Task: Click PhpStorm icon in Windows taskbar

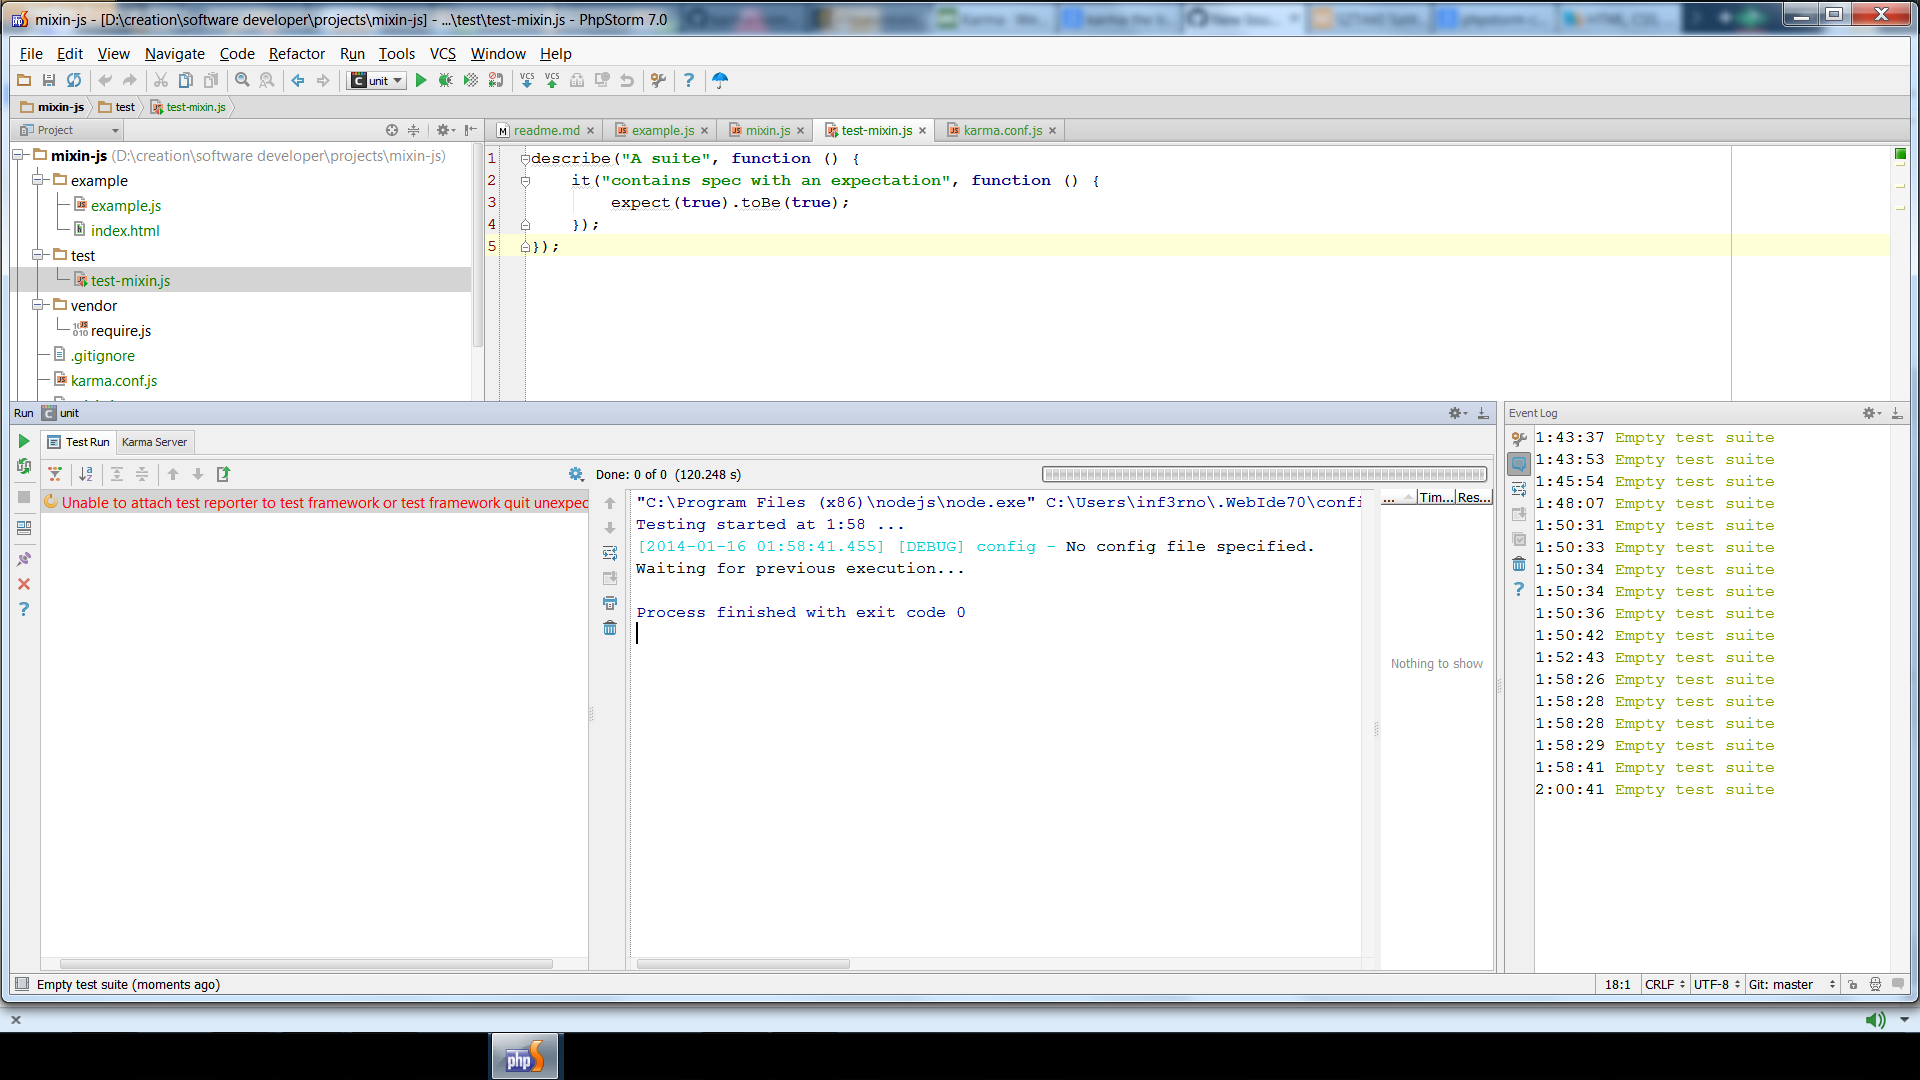Action: point(525,1057)
